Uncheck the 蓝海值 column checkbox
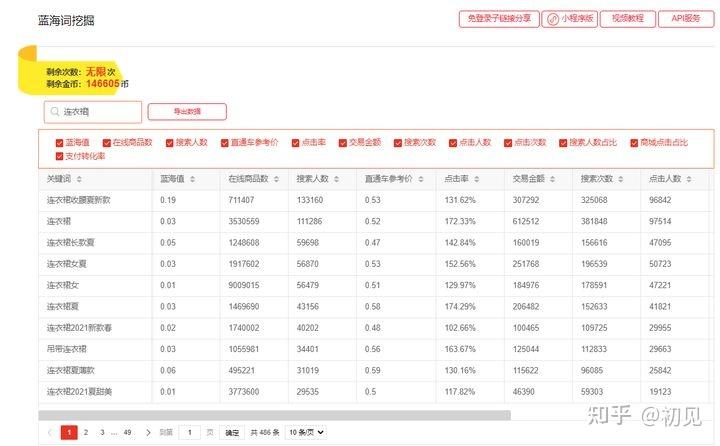Screen dimensions: 720x446 59,143
